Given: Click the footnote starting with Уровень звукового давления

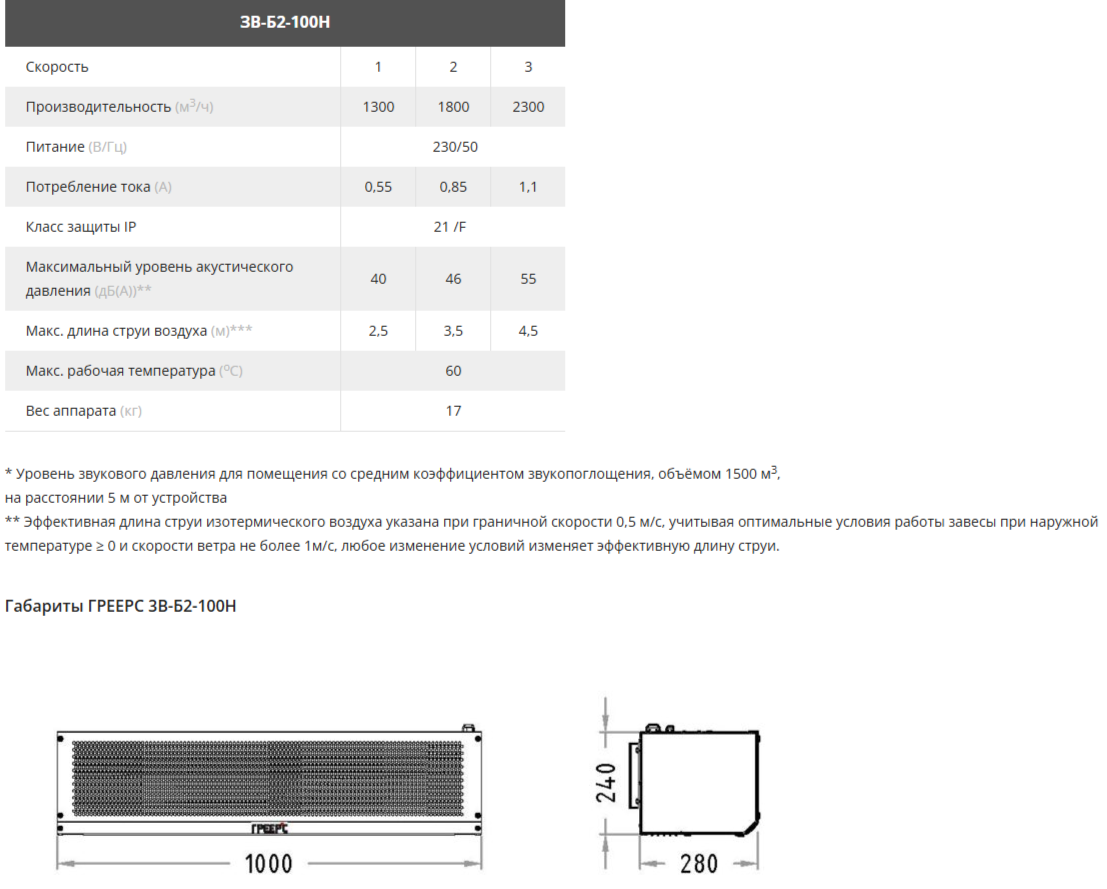Looking at the screenshot, I should (x=393, y=485).
